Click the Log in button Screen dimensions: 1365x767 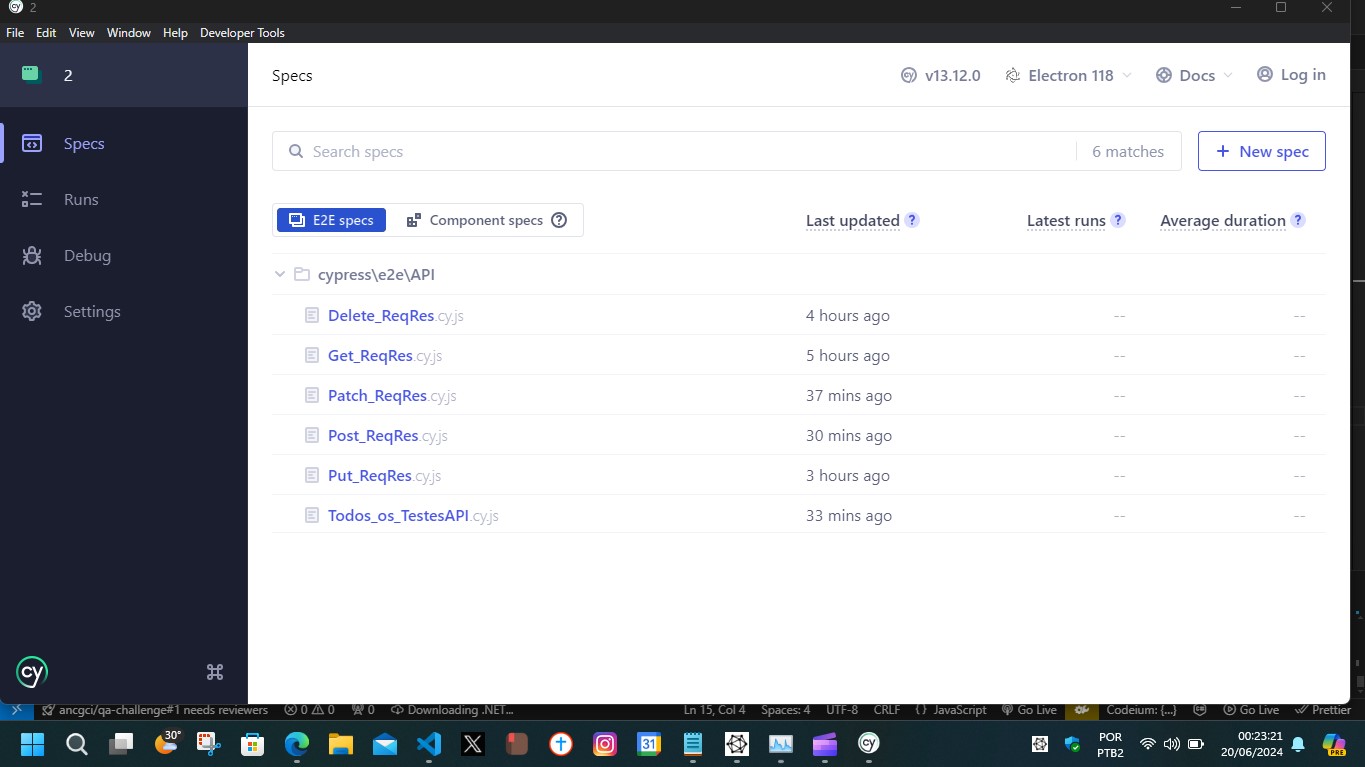click(x=1291, y=75)
